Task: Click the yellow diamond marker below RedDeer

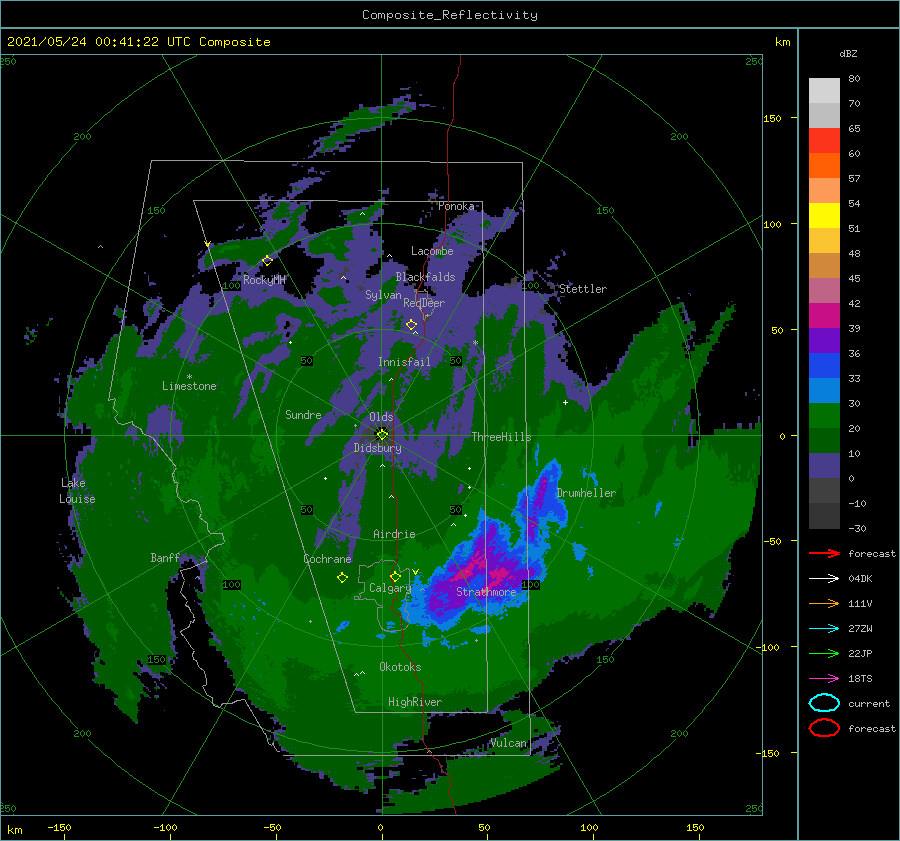Action: pyautogui.click(x=411, y=325)
